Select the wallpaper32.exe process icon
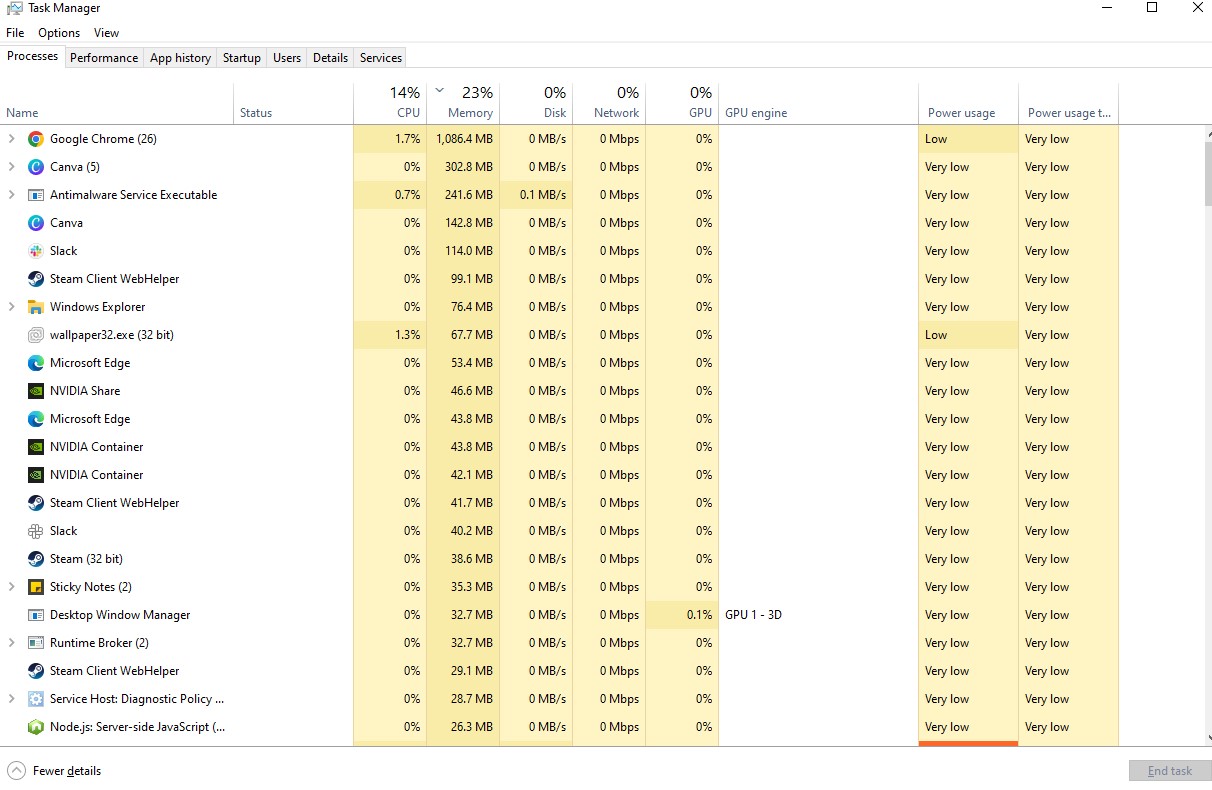 pyautogui.click(x=36, y=335)
